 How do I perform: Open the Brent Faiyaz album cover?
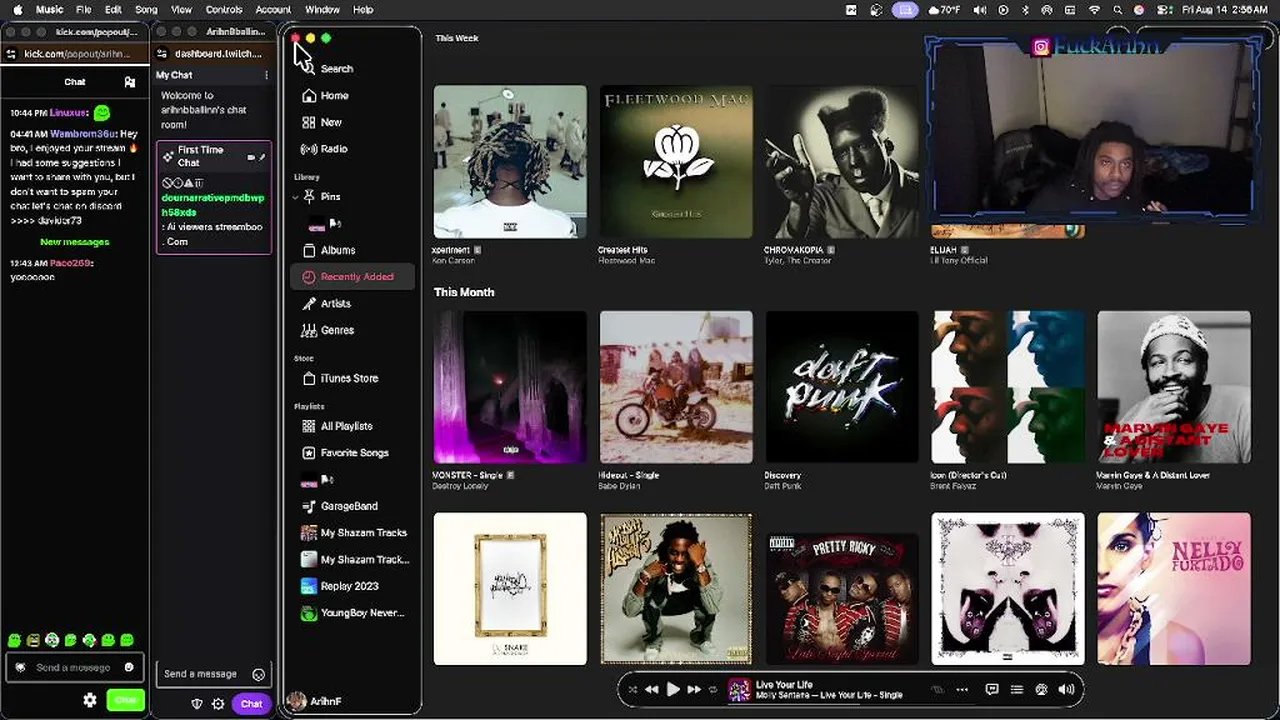coord(1008,387)
